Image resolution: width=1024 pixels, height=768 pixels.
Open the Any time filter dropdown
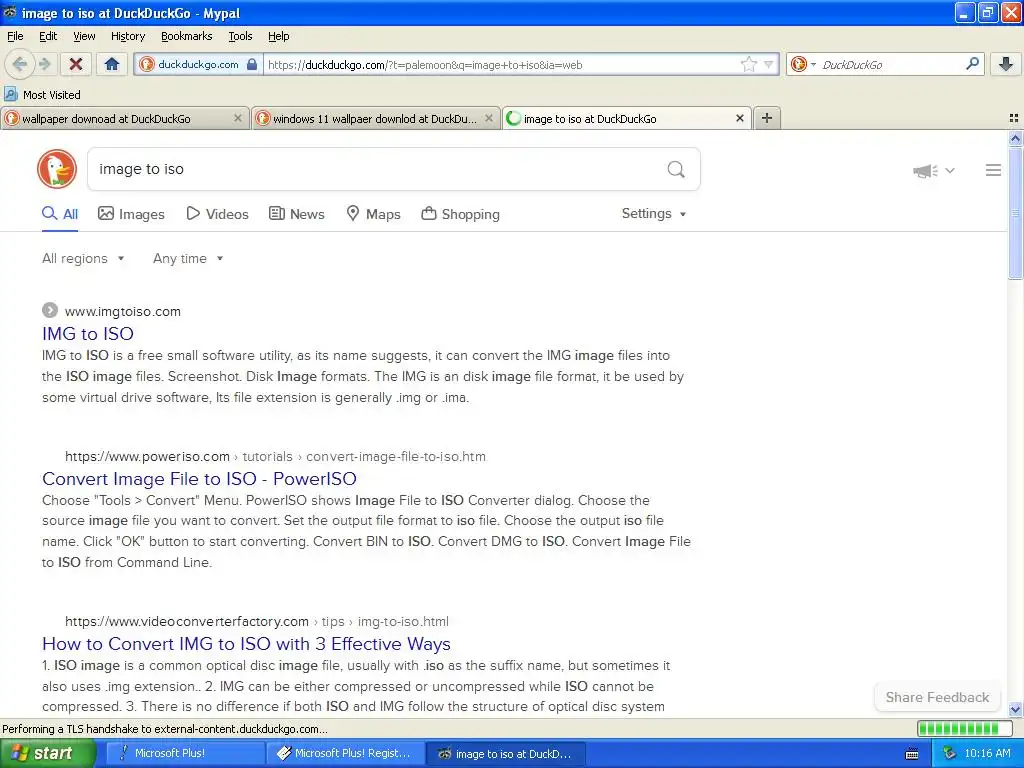click(188, 259)
